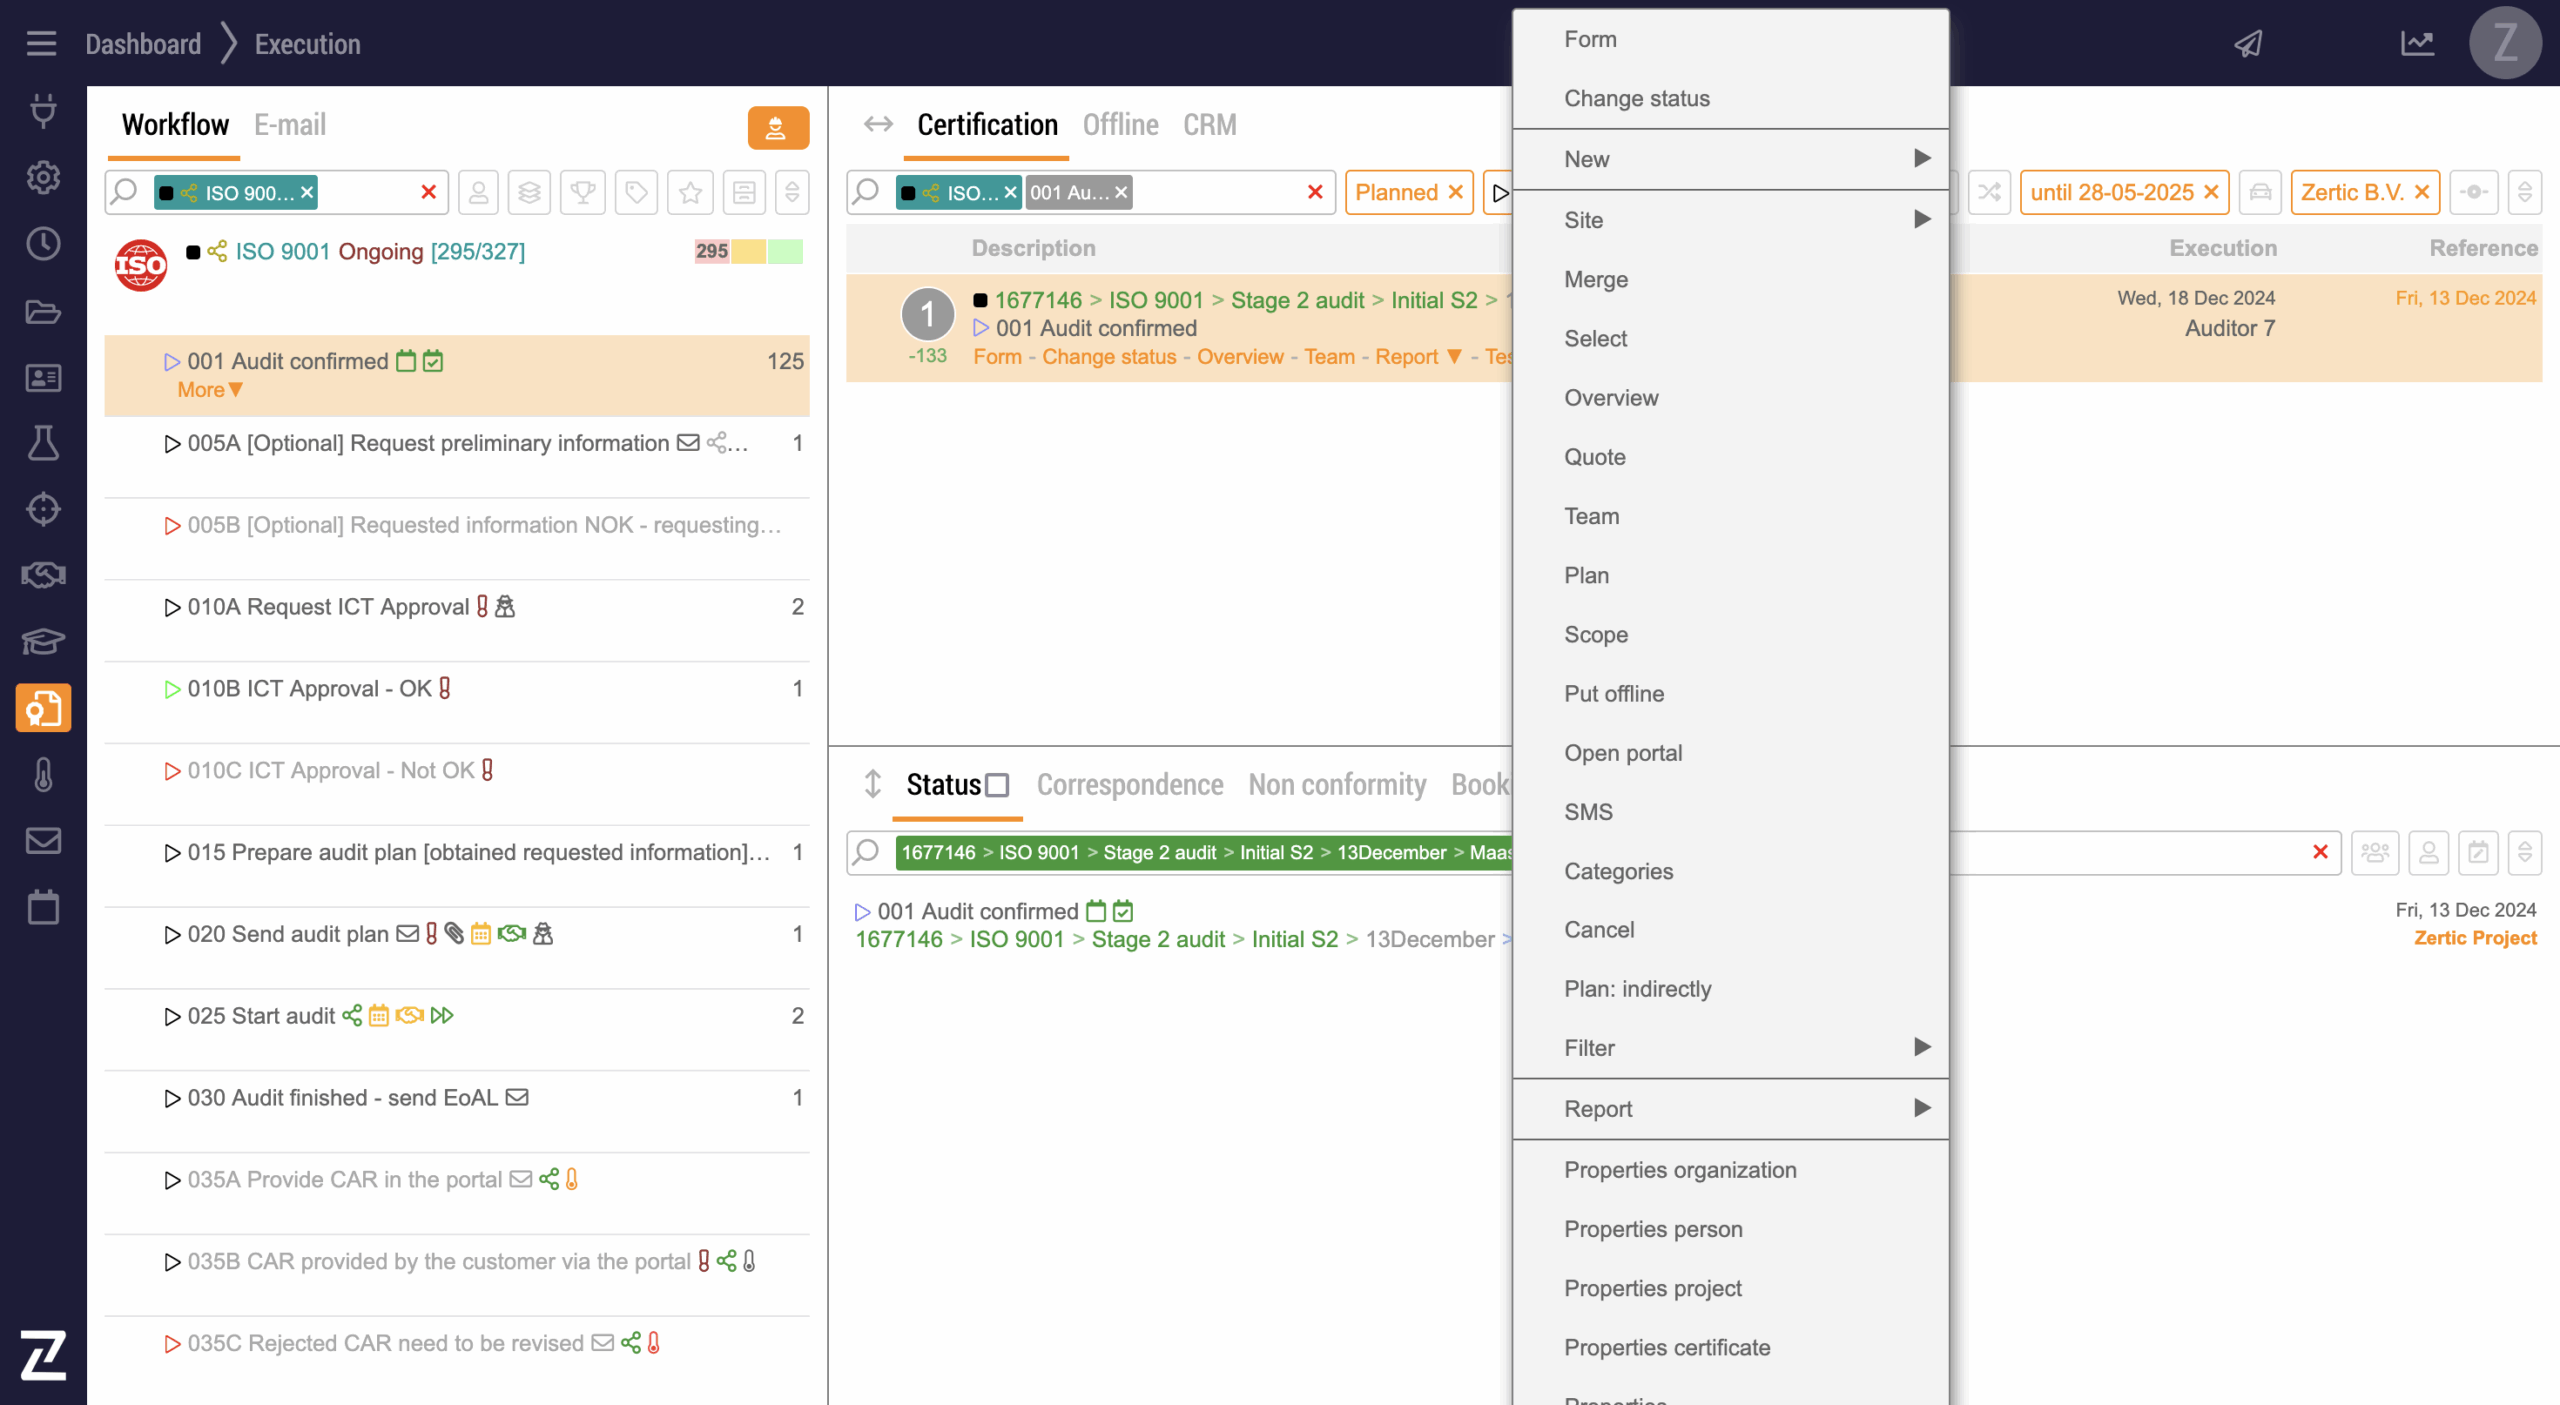The width and height of the screenshot is (2560, 1405).
Task: Select Change status from the context menu
Action: 1636,98
